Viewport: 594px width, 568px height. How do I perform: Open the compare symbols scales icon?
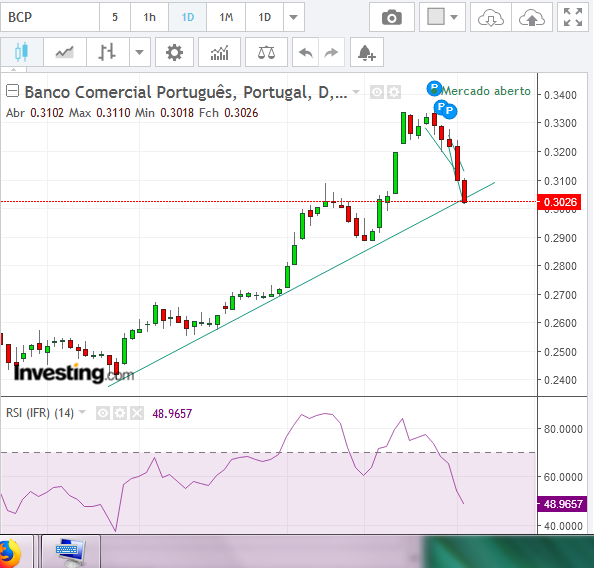click(266, 52)
